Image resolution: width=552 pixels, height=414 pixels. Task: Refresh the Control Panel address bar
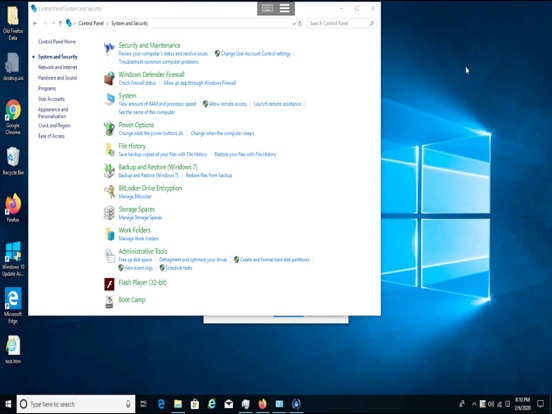(300, 24)
